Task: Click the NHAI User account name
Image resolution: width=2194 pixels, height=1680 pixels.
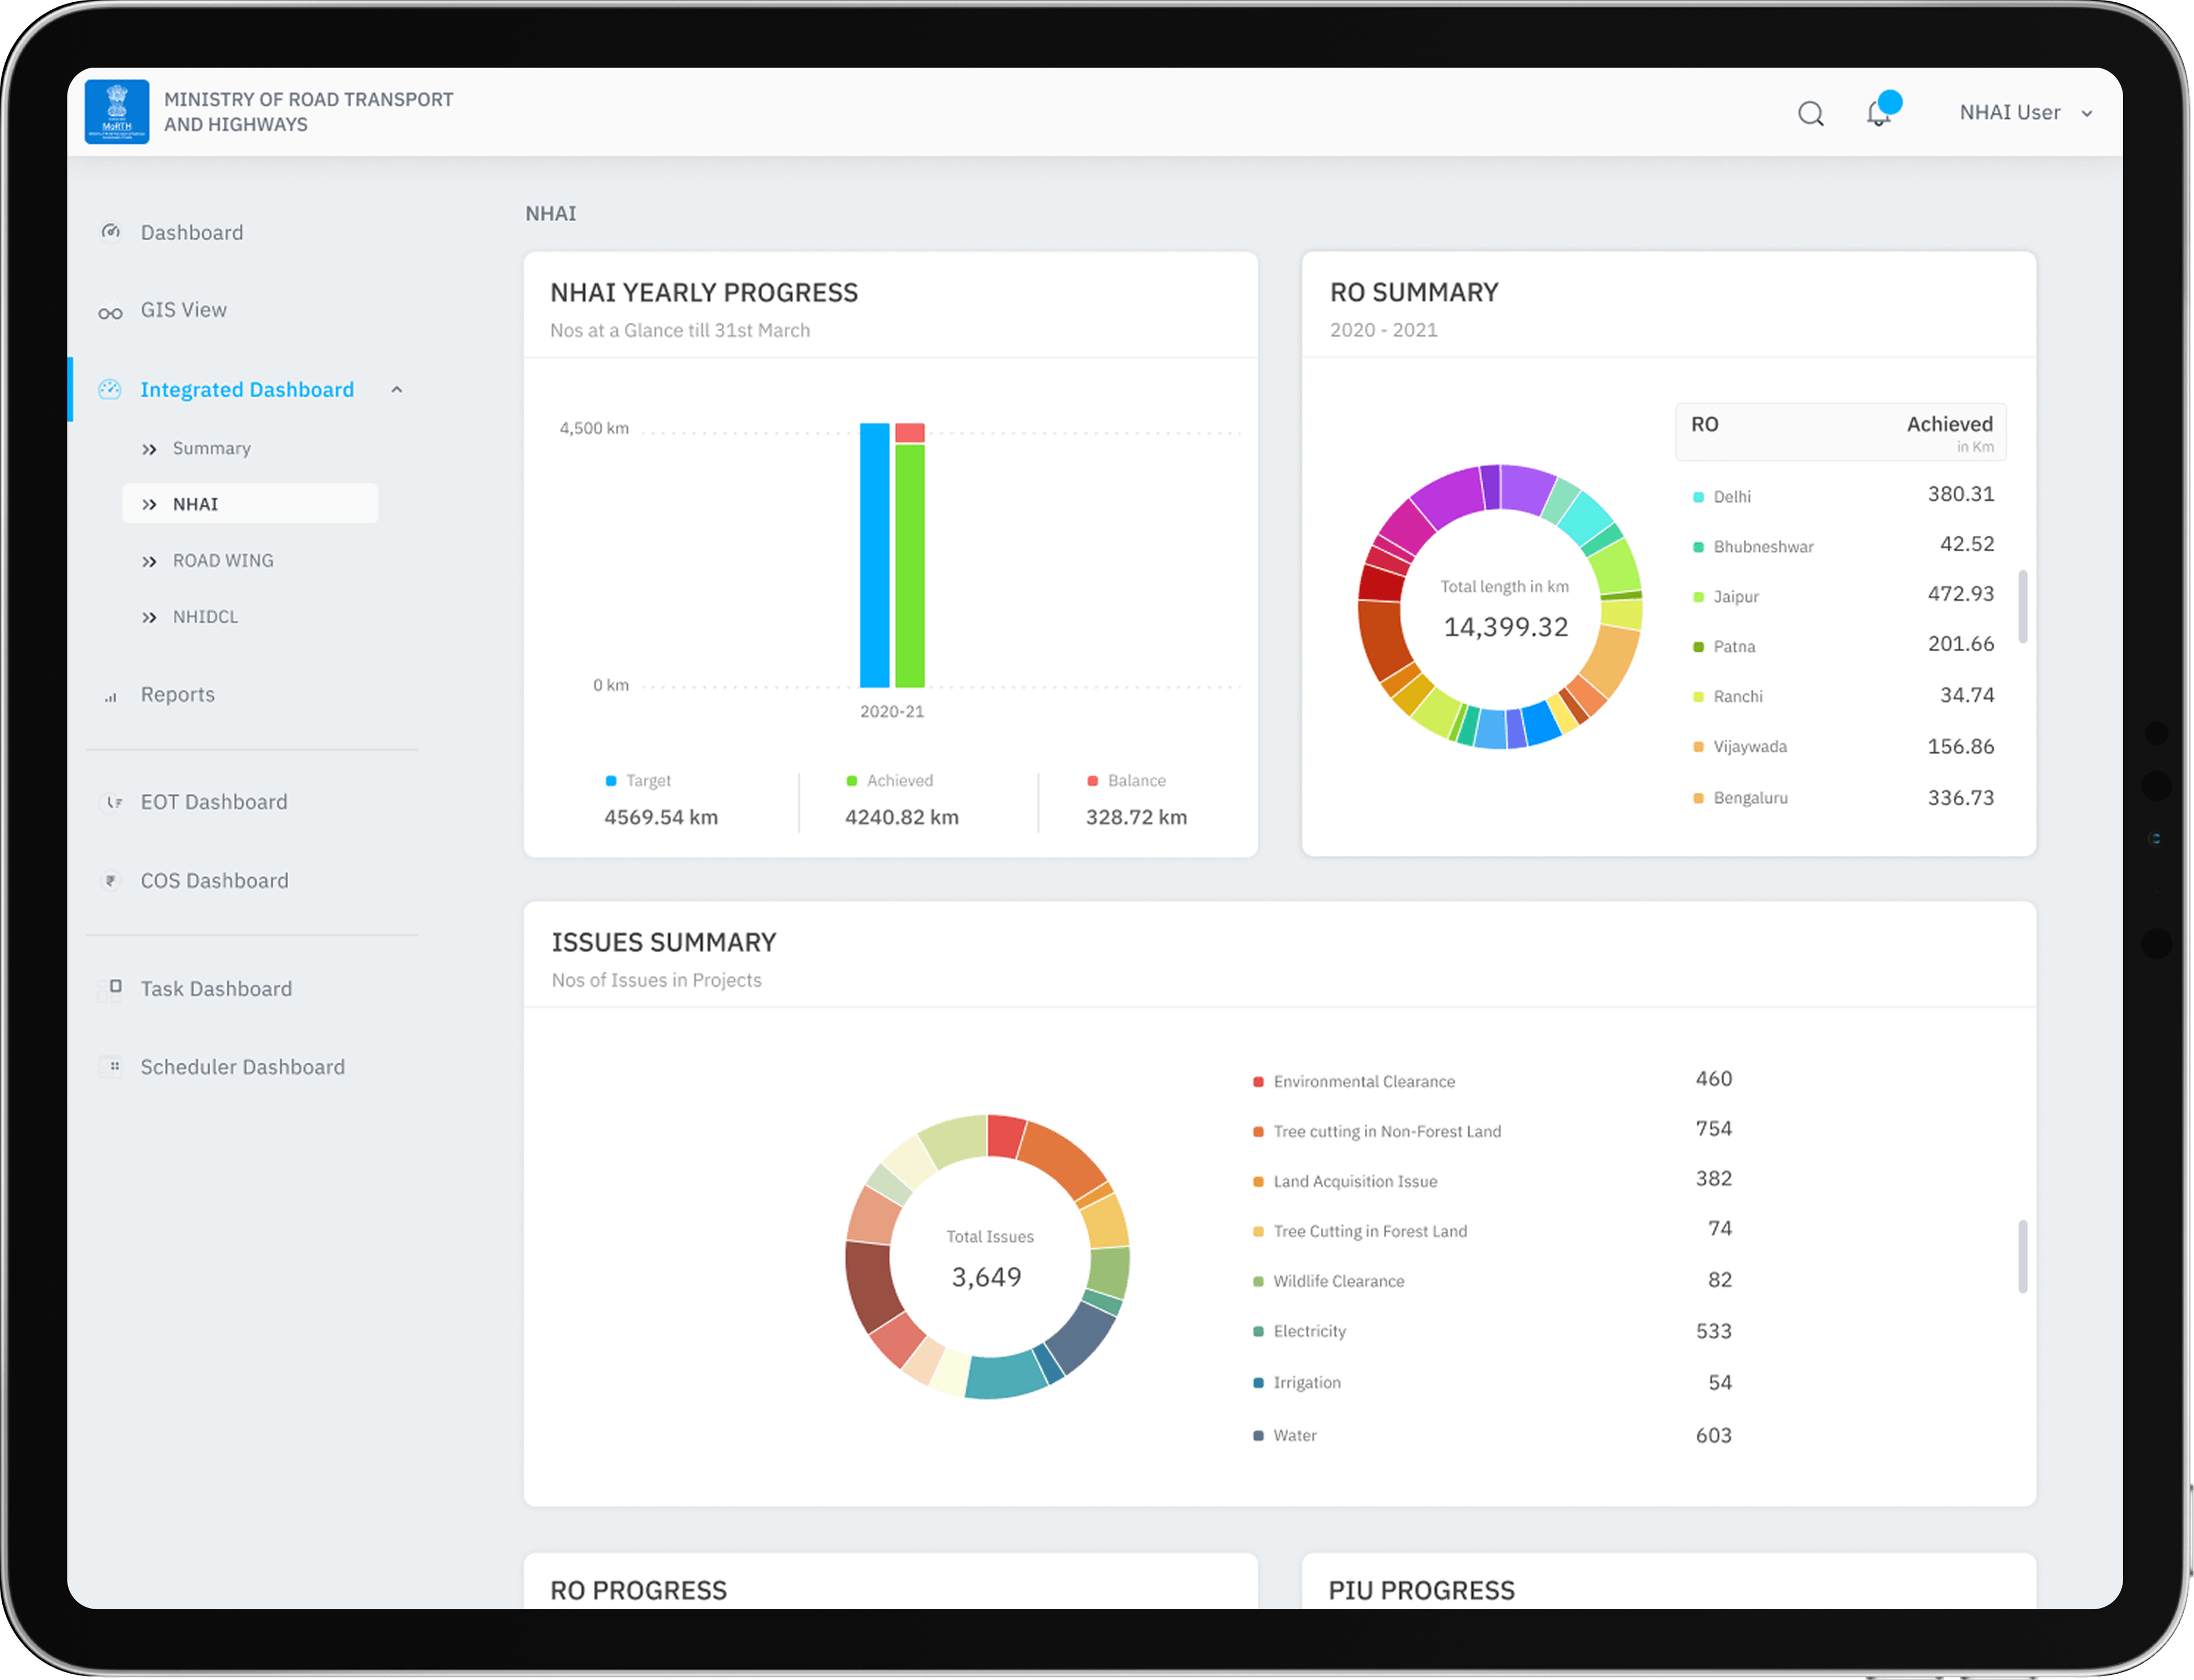Action: click(2009, 112)
